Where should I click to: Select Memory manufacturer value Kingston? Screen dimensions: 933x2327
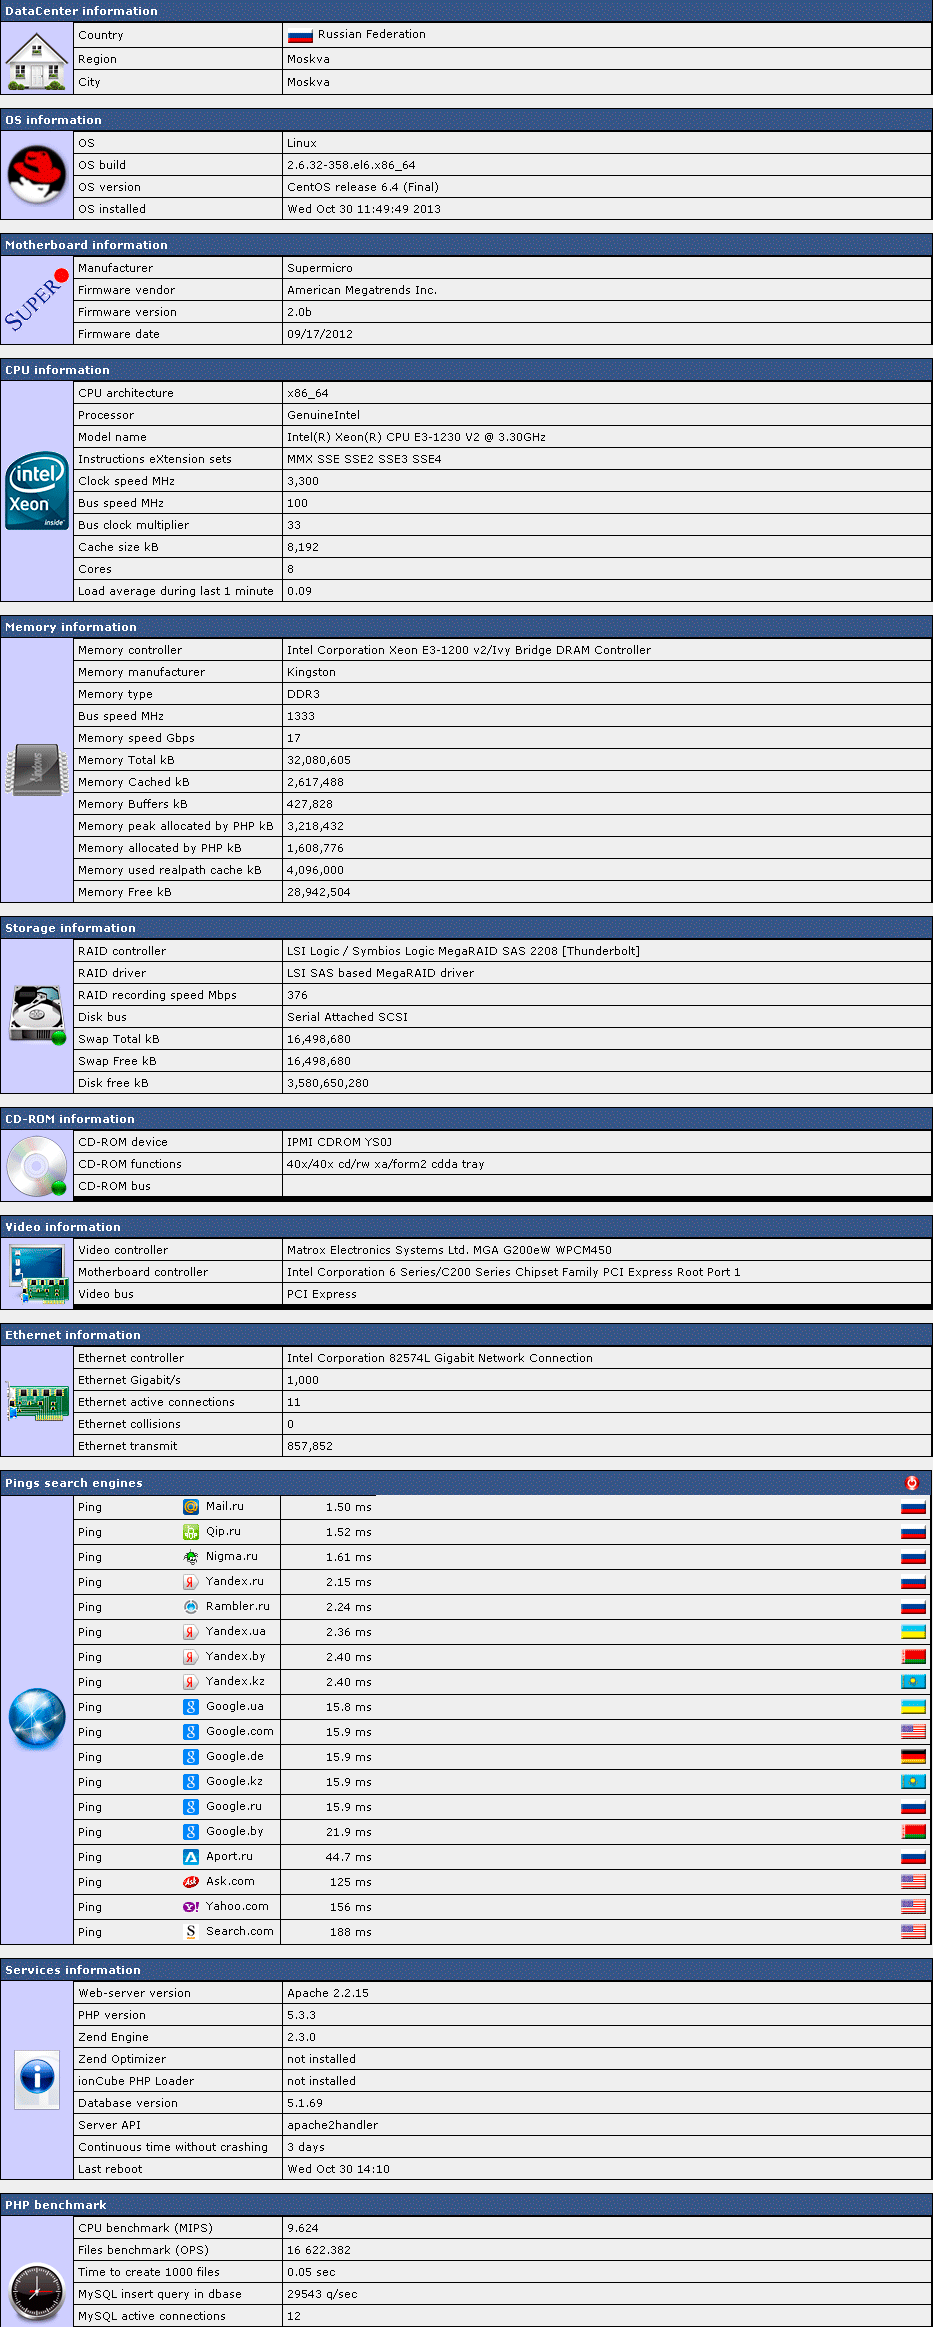(x=311, y=672)
